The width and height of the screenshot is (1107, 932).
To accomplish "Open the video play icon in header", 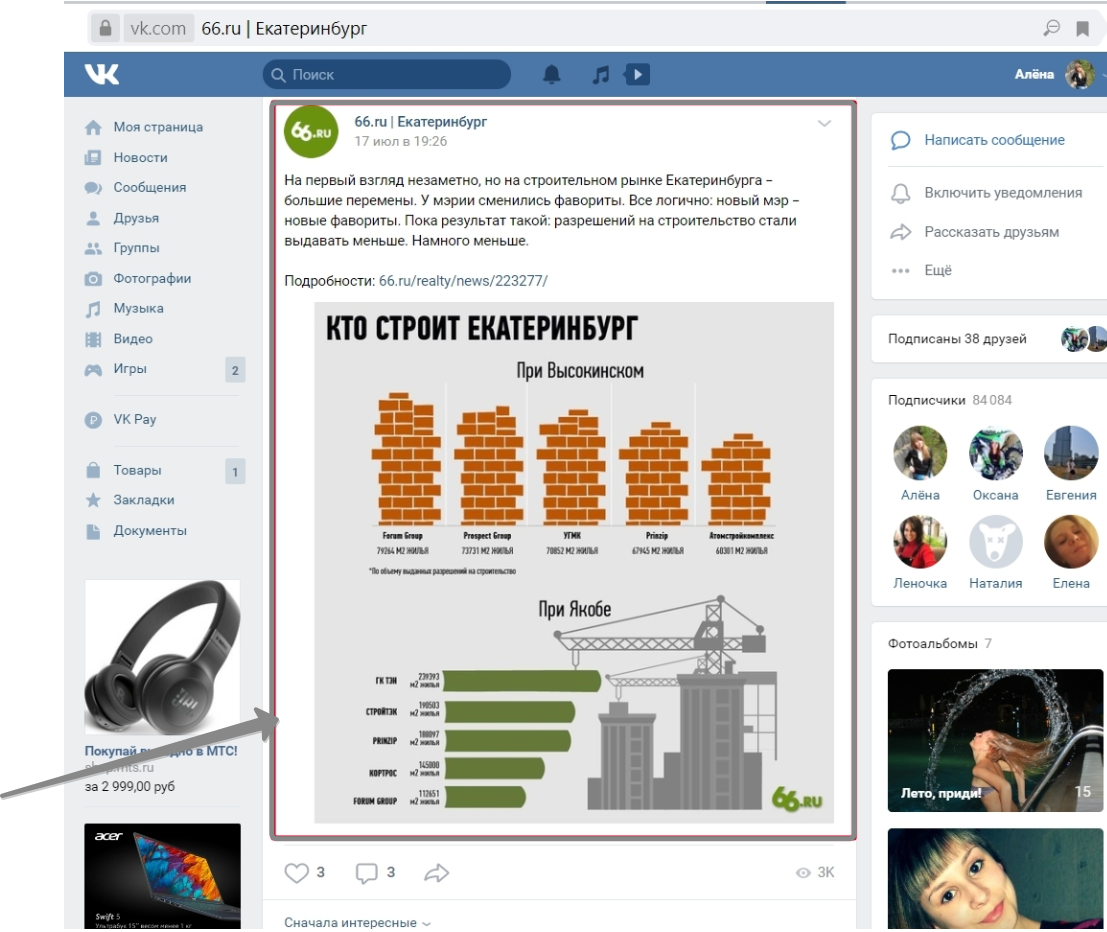I will pyautogui.click(x=637, y=74).
